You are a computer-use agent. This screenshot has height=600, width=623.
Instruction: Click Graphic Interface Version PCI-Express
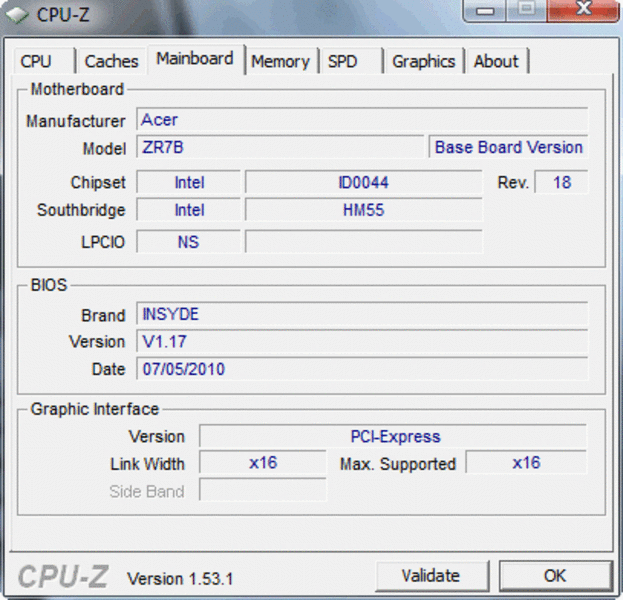coord(393,436)
